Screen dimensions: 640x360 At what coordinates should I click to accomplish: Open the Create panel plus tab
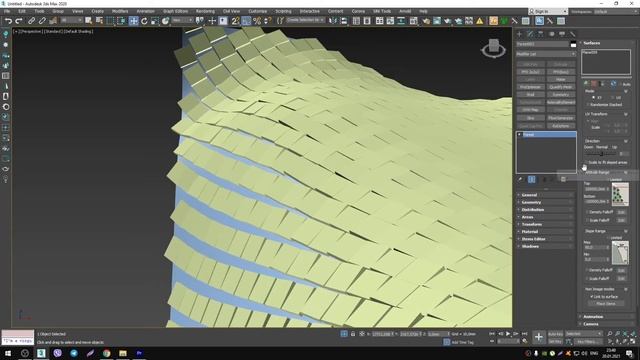519,34
